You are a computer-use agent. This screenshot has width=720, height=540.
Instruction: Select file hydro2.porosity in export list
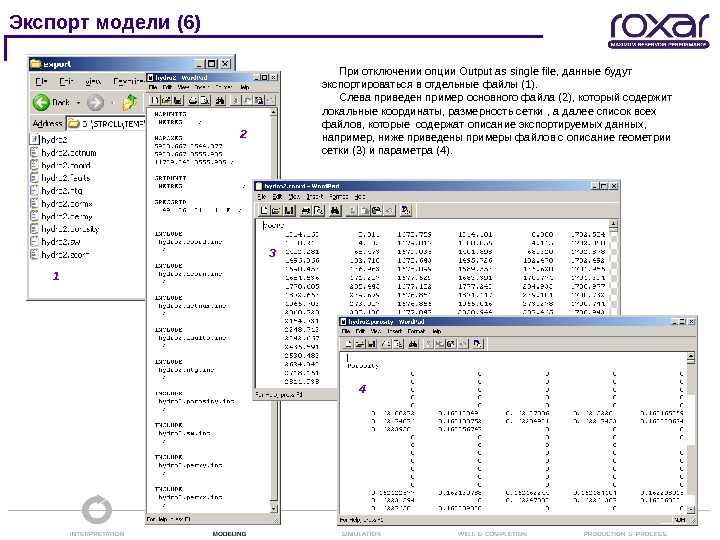pos(65,229)
